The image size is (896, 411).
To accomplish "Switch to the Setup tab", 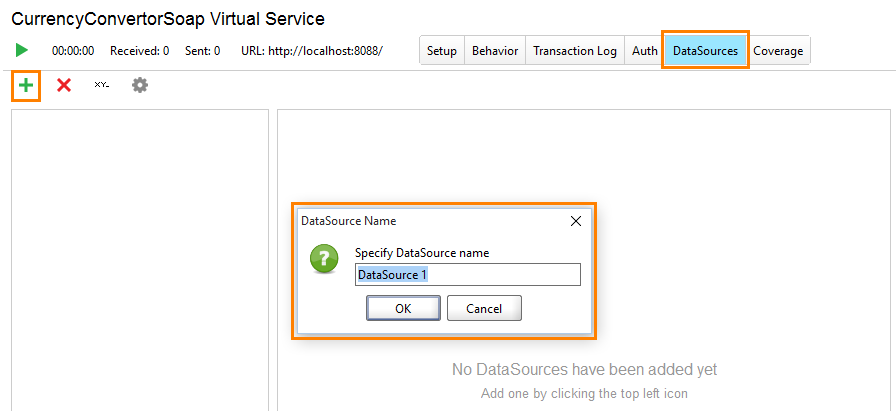I will point(442,51).
